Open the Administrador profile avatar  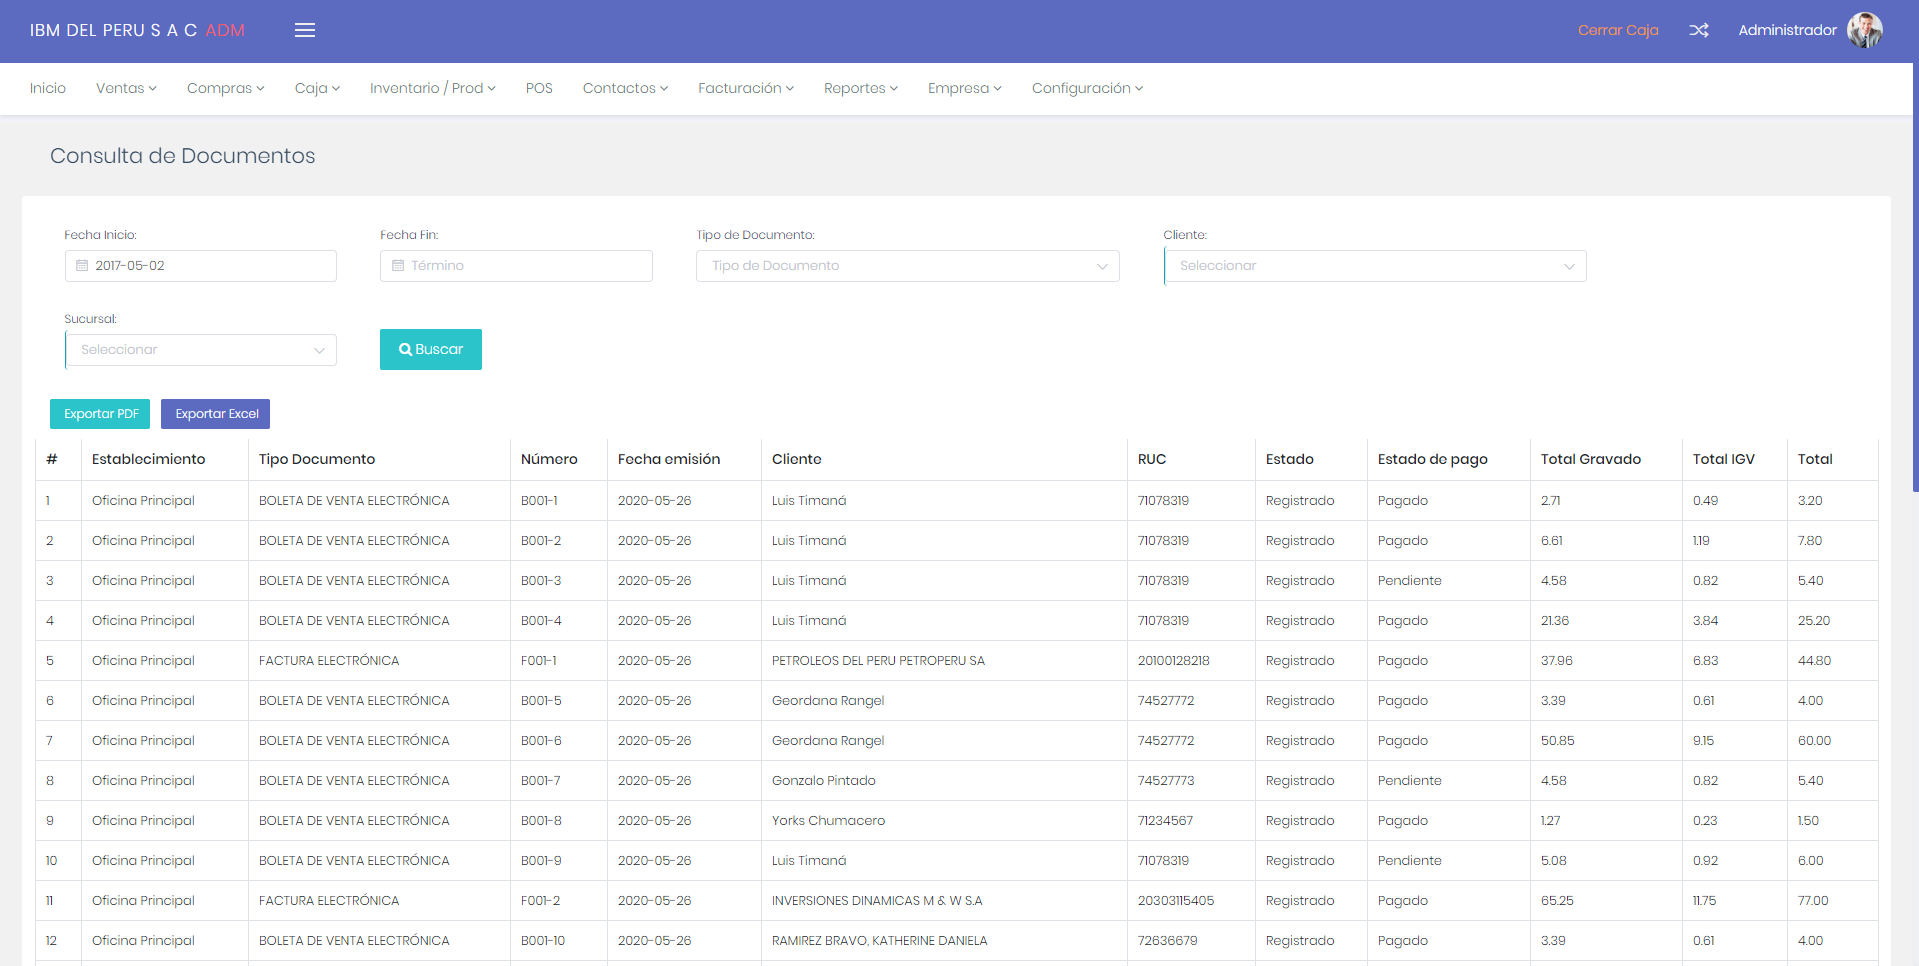click(1864, 30)
